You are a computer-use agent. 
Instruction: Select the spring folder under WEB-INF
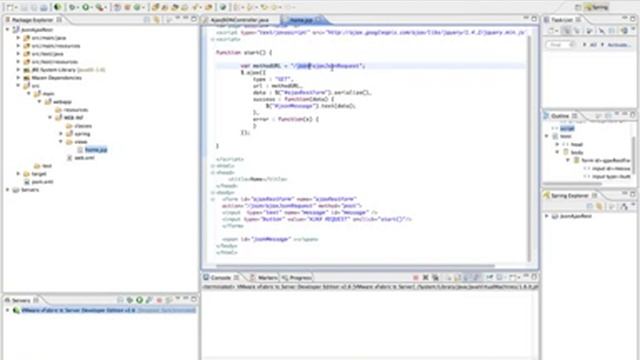(x=82, y=134)
